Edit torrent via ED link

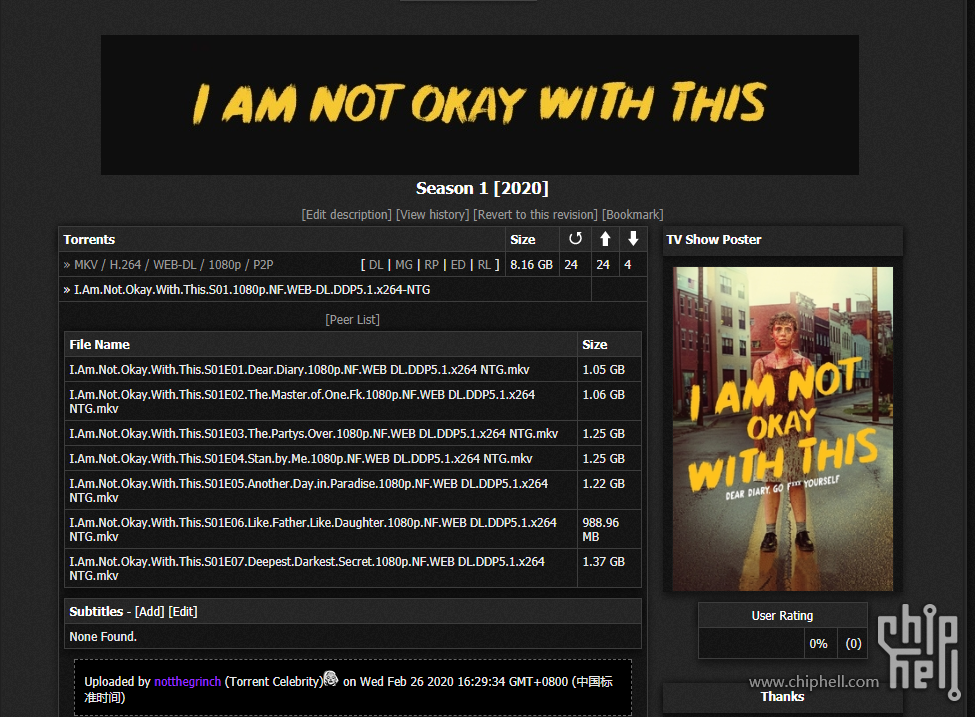pyautogui.click(x=458, y=265)
